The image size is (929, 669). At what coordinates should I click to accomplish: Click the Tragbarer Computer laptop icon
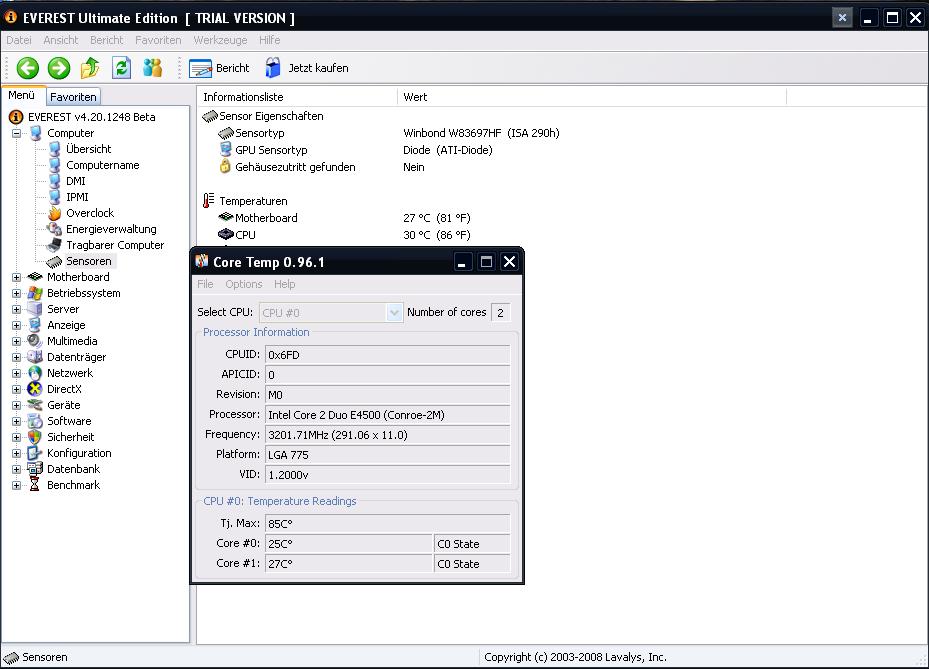[x=55, y=245]
